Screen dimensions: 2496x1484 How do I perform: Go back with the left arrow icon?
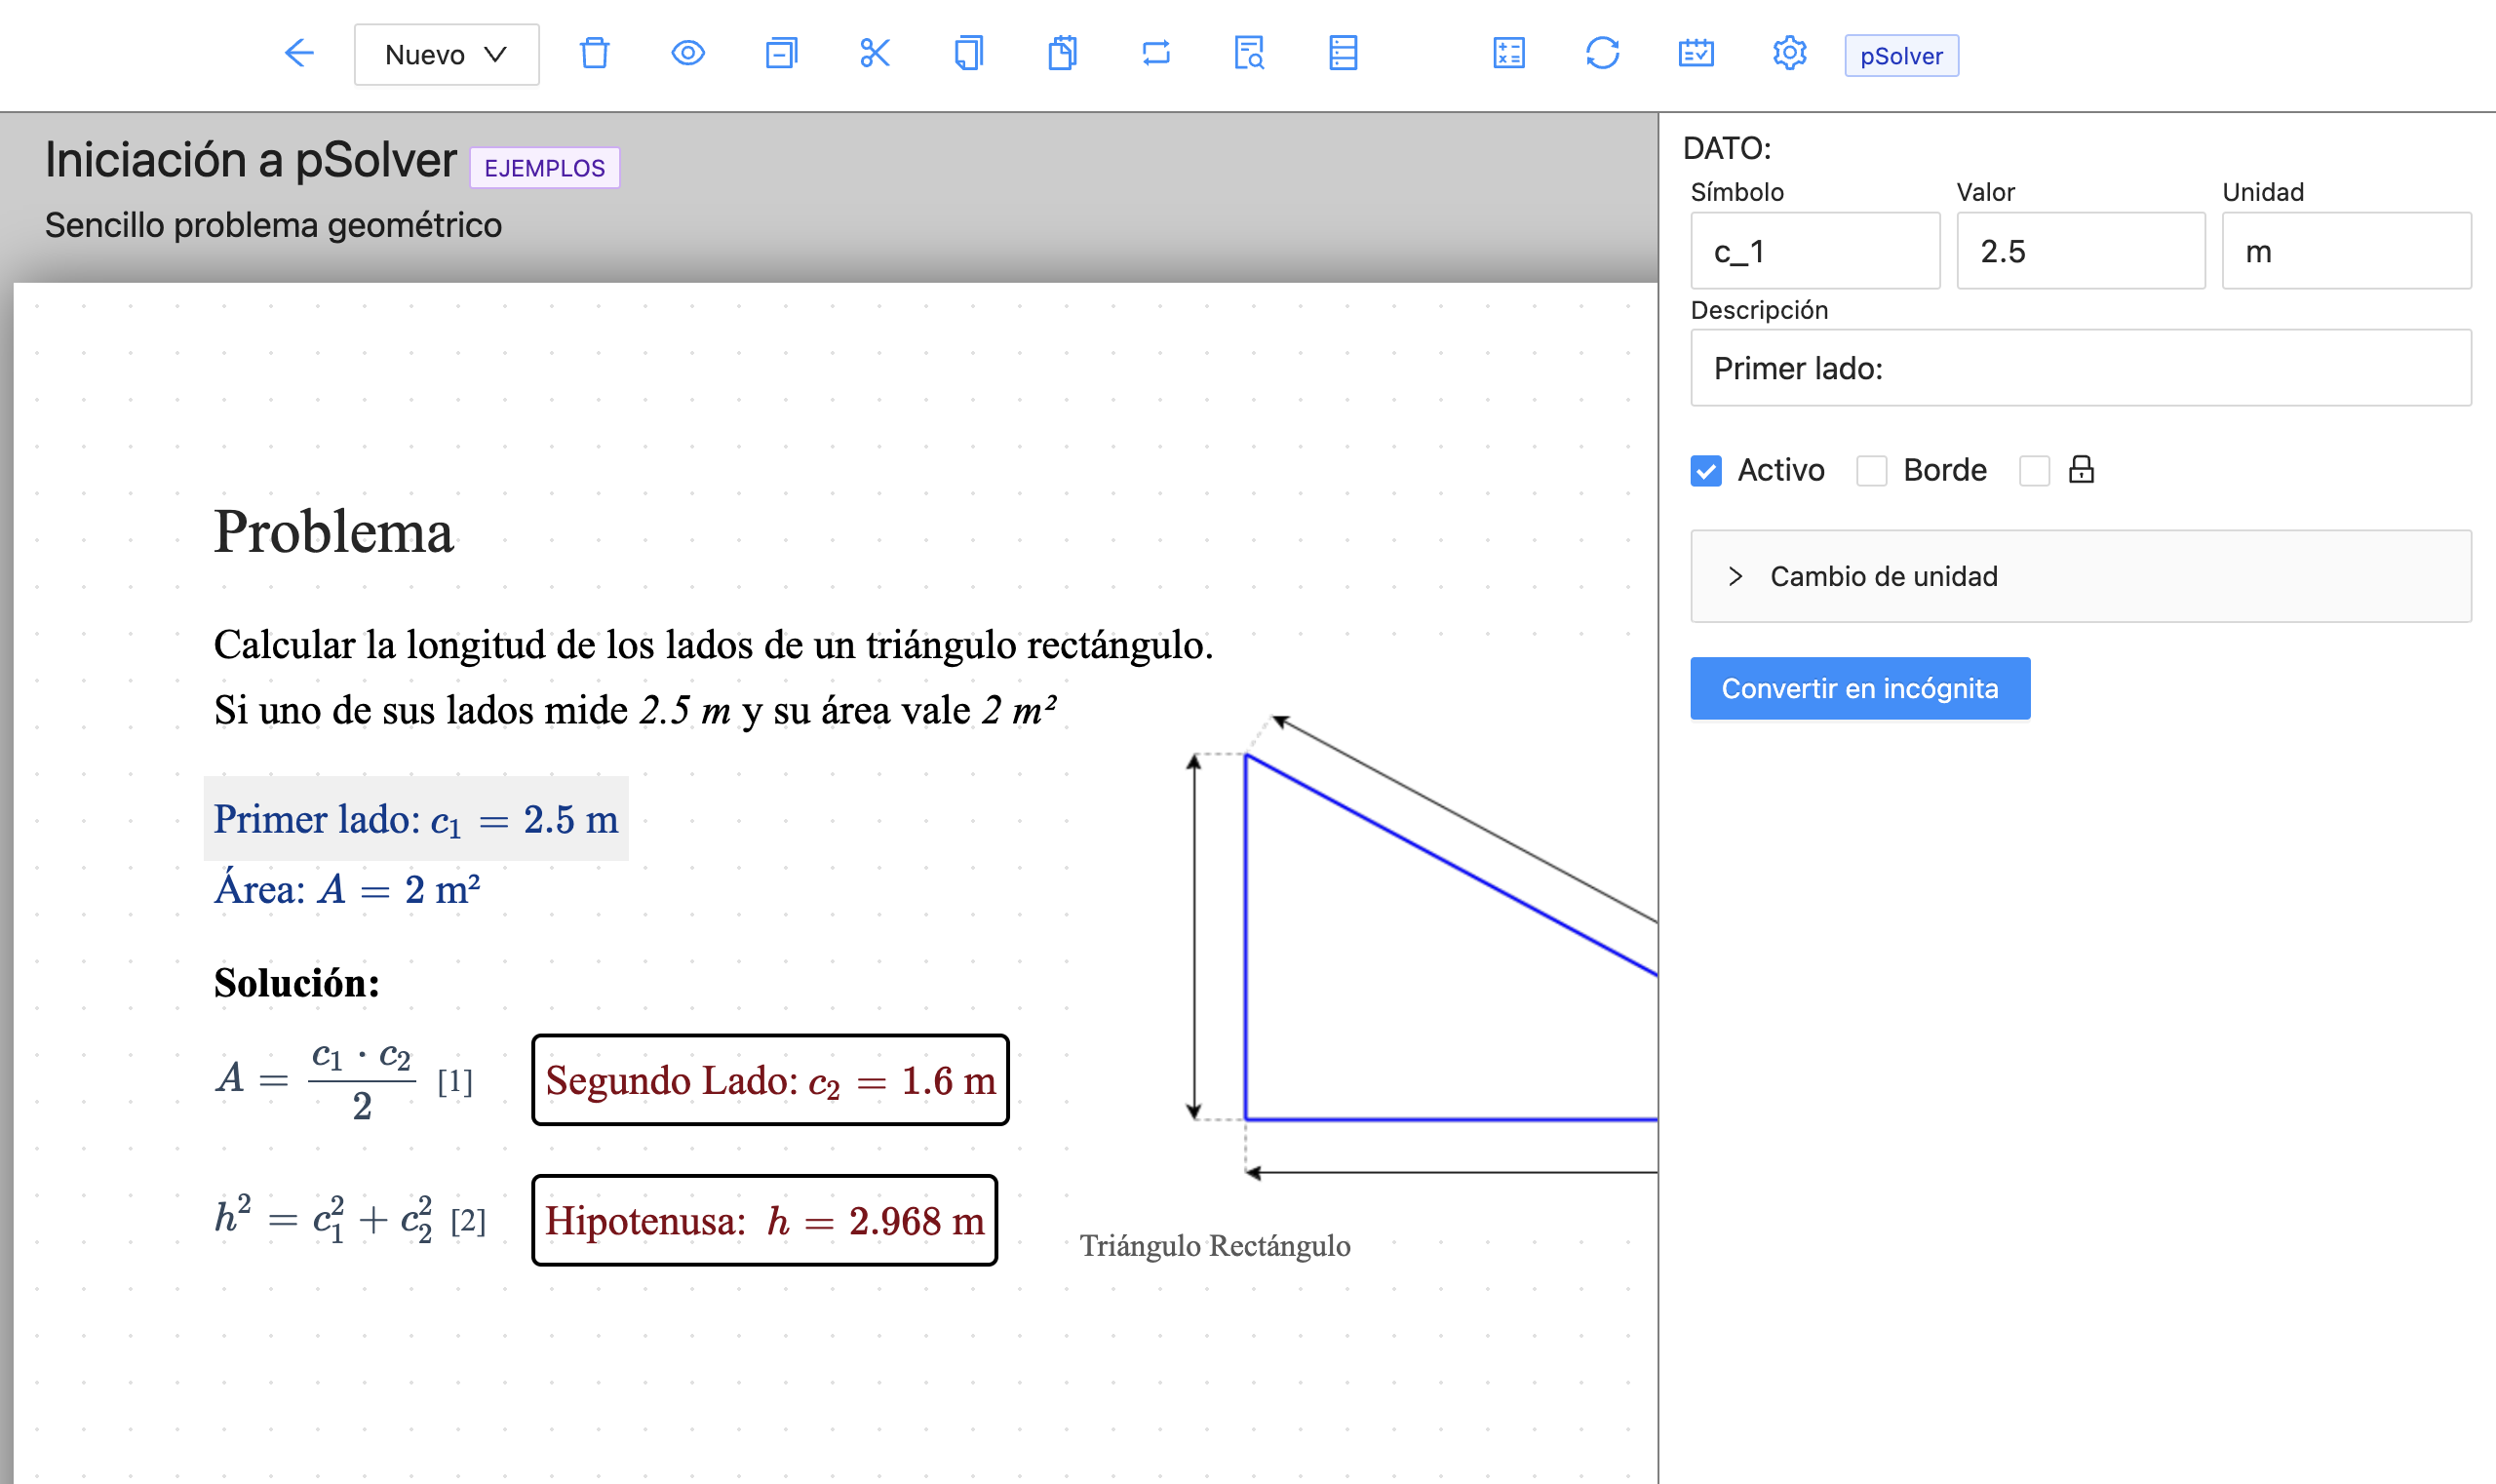click(299, 53)
